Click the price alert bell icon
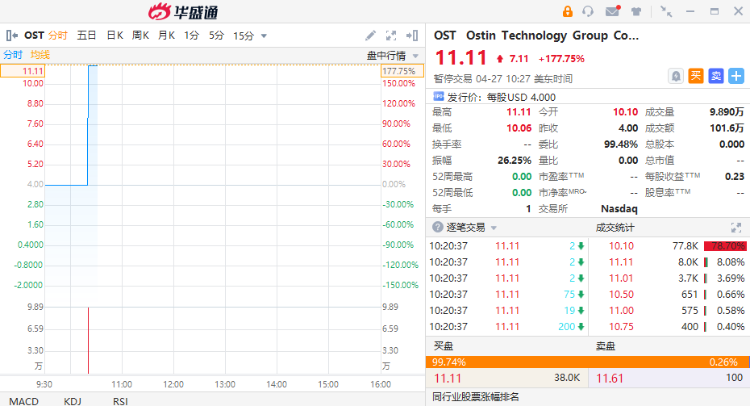Image resolution: width=750 pixels, height=406 pixels. (x=678, y=76)
